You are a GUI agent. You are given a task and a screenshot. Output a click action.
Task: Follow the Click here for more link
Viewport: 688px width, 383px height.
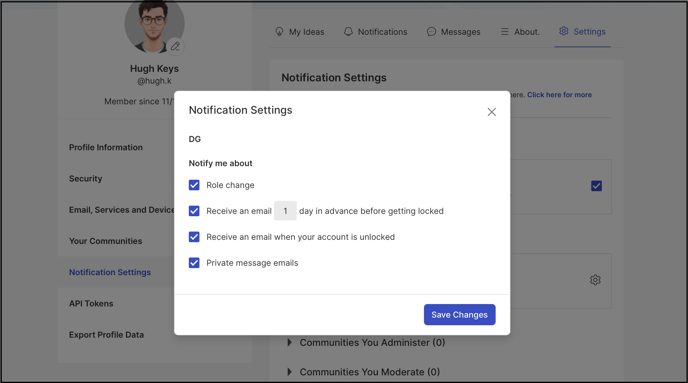coord(559,95)
